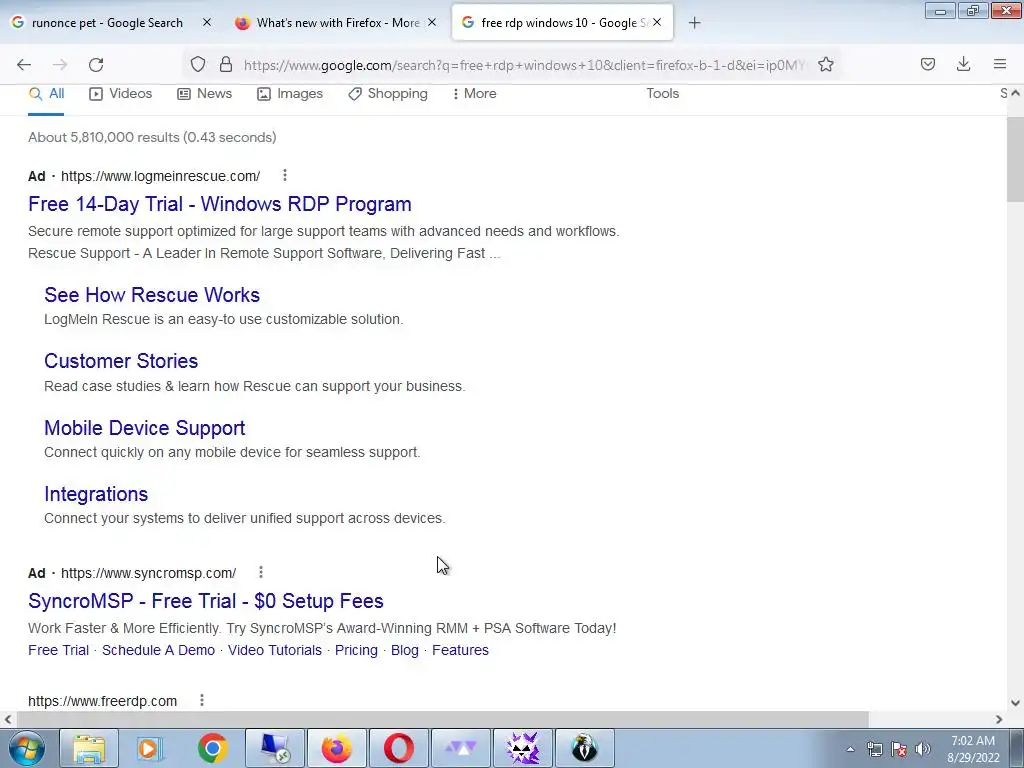1024x768 pixels.
Task: Expand the More search filters menu
Action: 474,93
